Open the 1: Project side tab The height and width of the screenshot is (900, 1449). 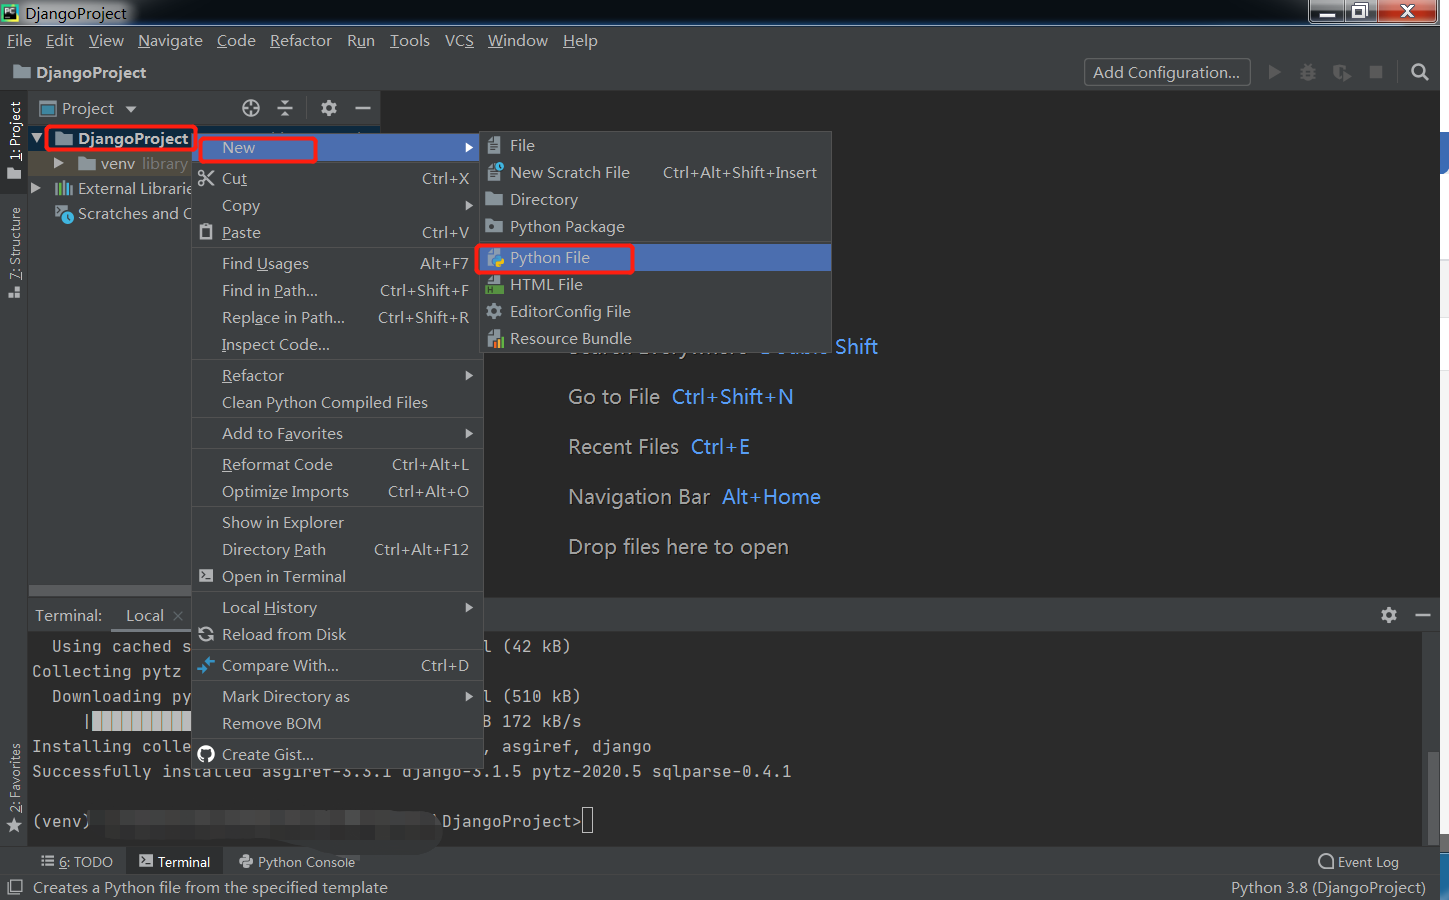pos(14,139)
